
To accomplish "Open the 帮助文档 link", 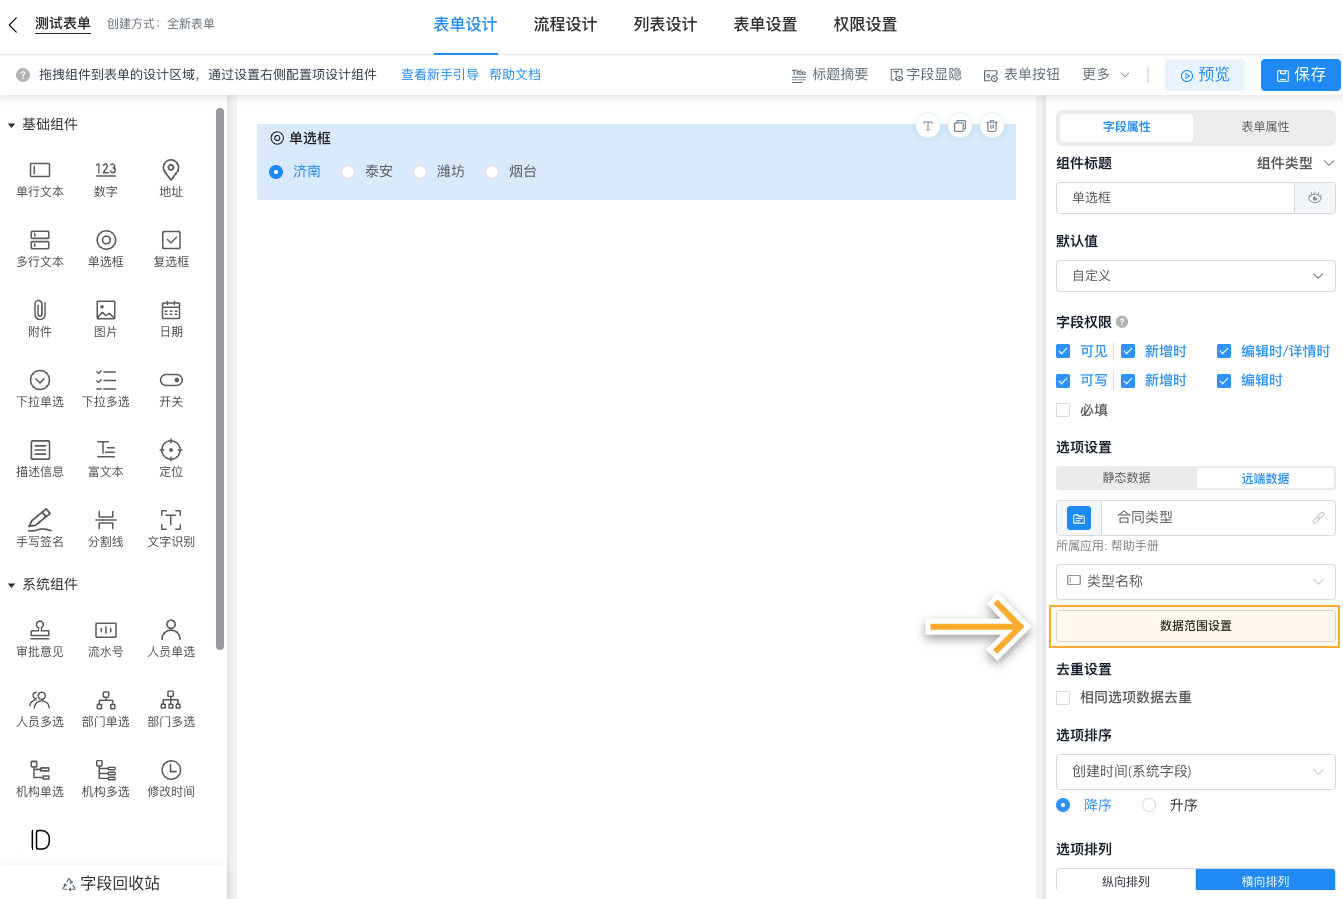I will coord(515,73).
